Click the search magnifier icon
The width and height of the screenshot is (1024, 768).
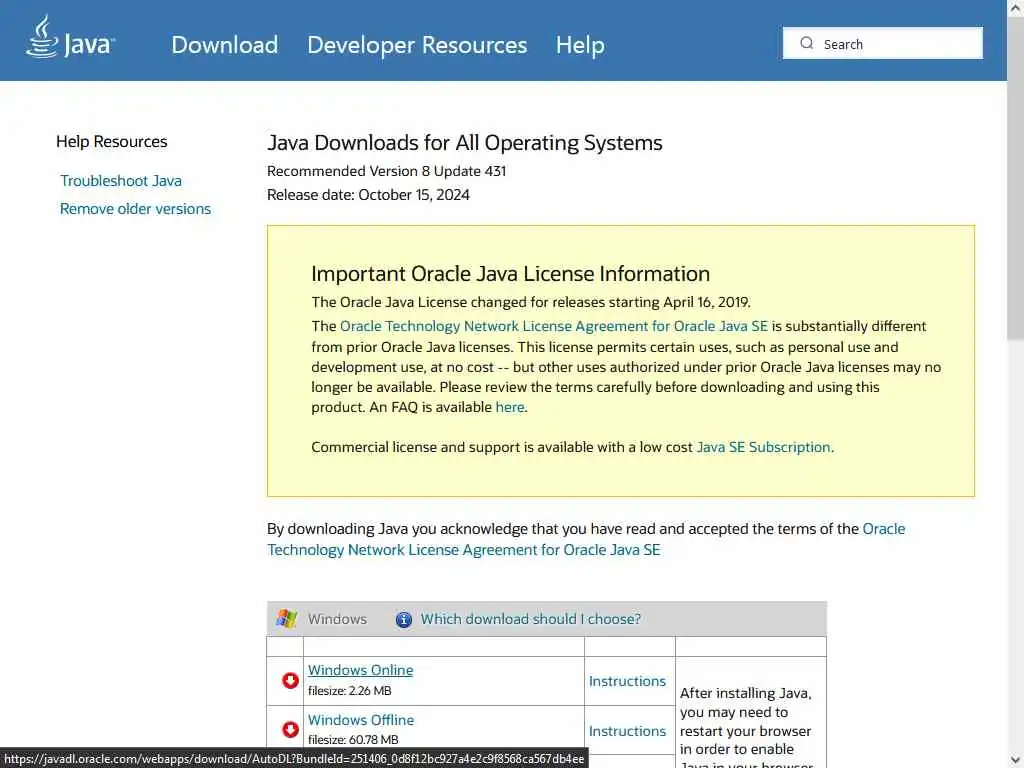coord(807,43)
